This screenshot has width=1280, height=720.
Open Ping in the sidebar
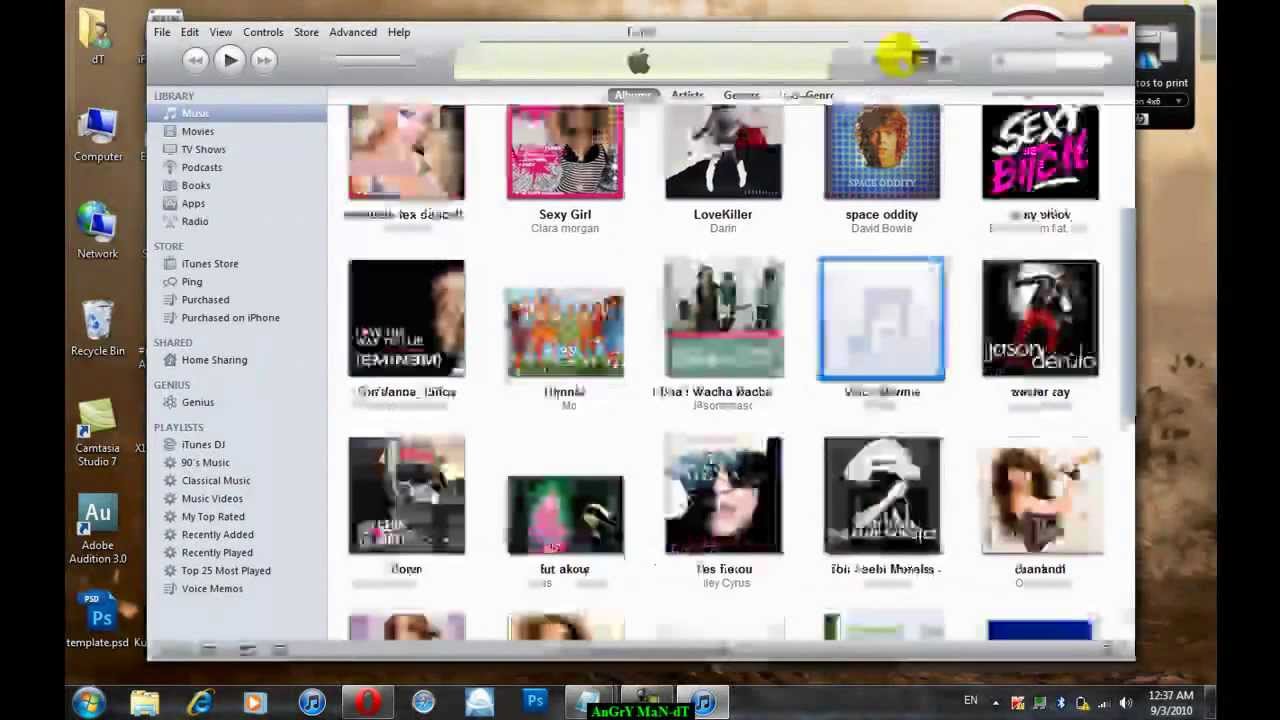(x=237, y=282)
